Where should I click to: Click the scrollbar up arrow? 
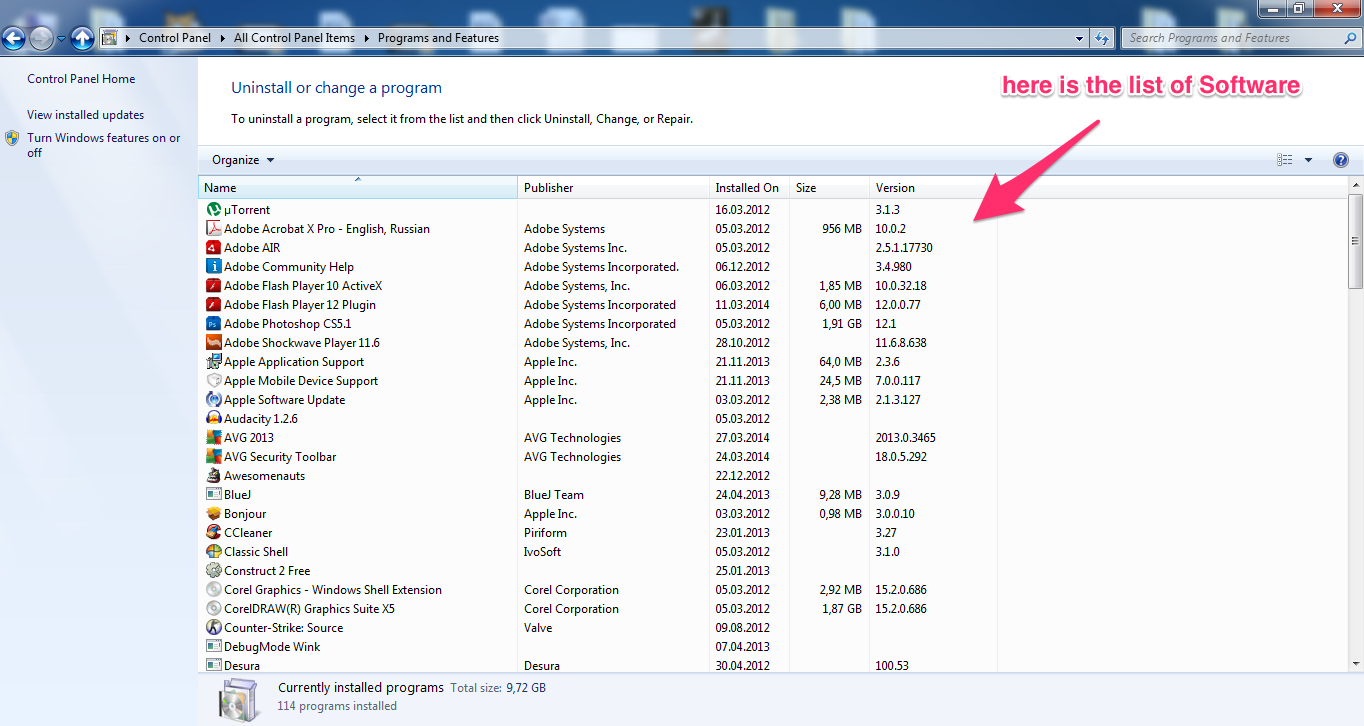[1355, 186]
